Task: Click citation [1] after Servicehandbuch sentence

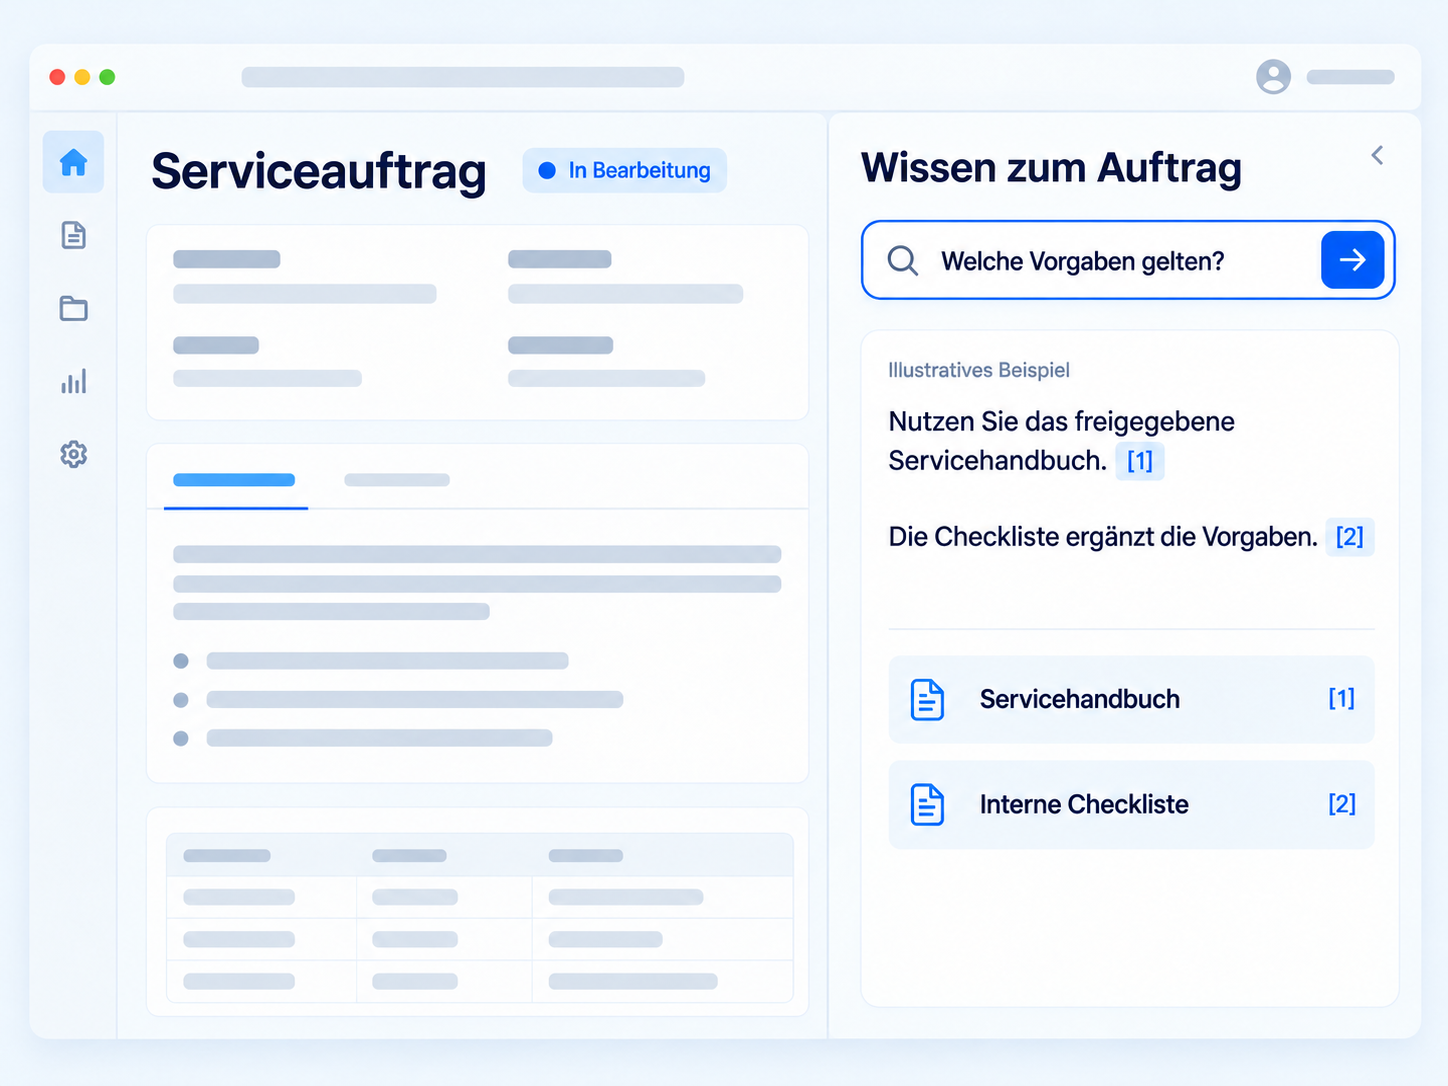Action: 1140,461
